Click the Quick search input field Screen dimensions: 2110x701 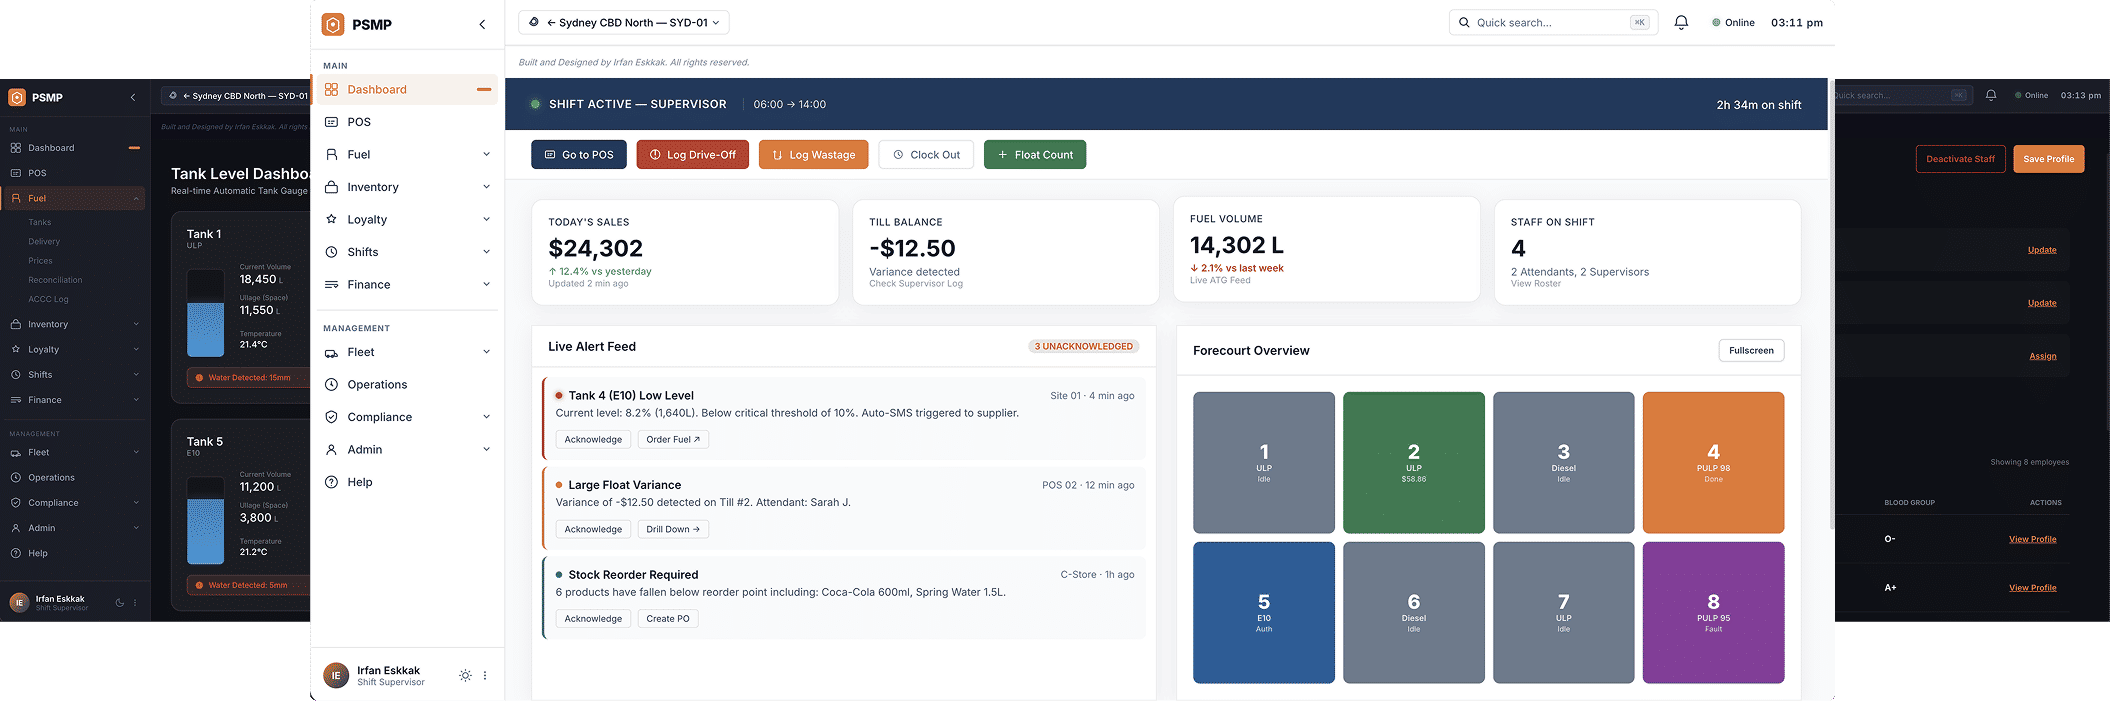tap(1549, 22)
